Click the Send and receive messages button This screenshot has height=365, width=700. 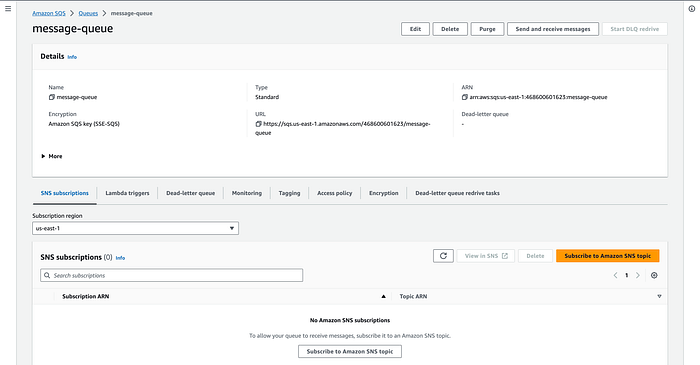(x=553, y=29)
